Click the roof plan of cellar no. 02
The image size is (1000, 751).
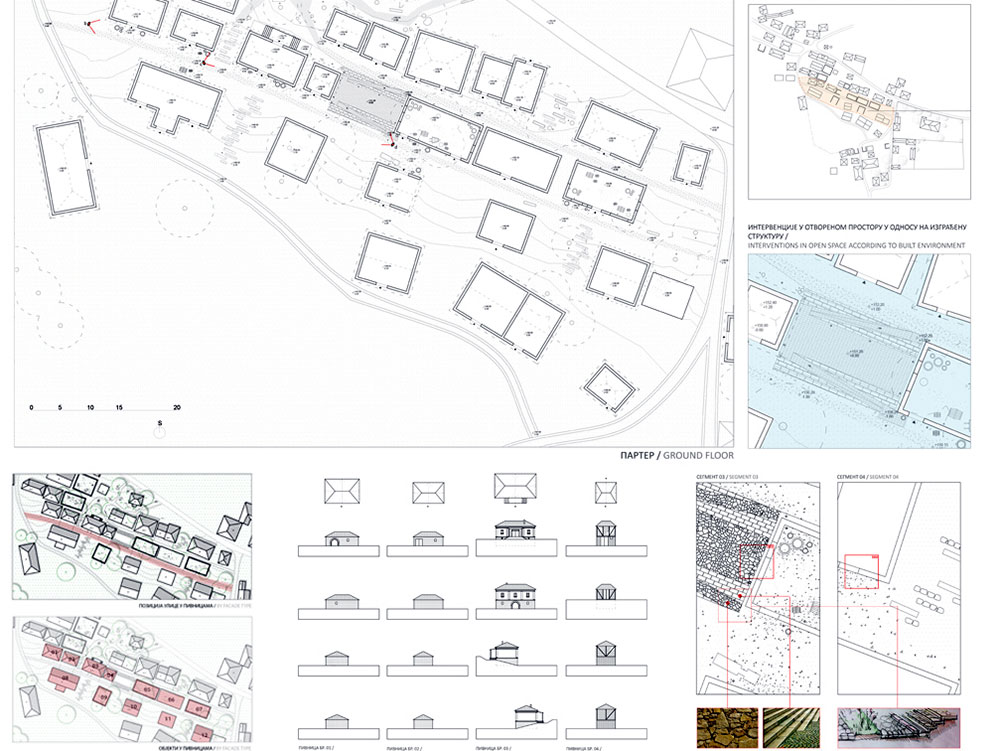[429, 493]
